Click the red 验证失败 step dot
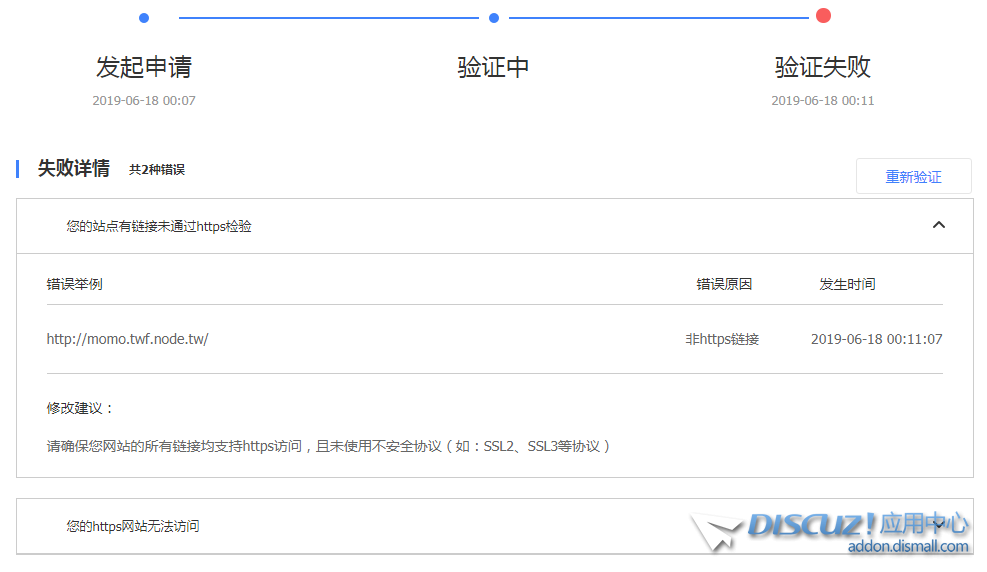Image resolution: width=987 pixels, height=572 pixels. click(x=823, y=15)
